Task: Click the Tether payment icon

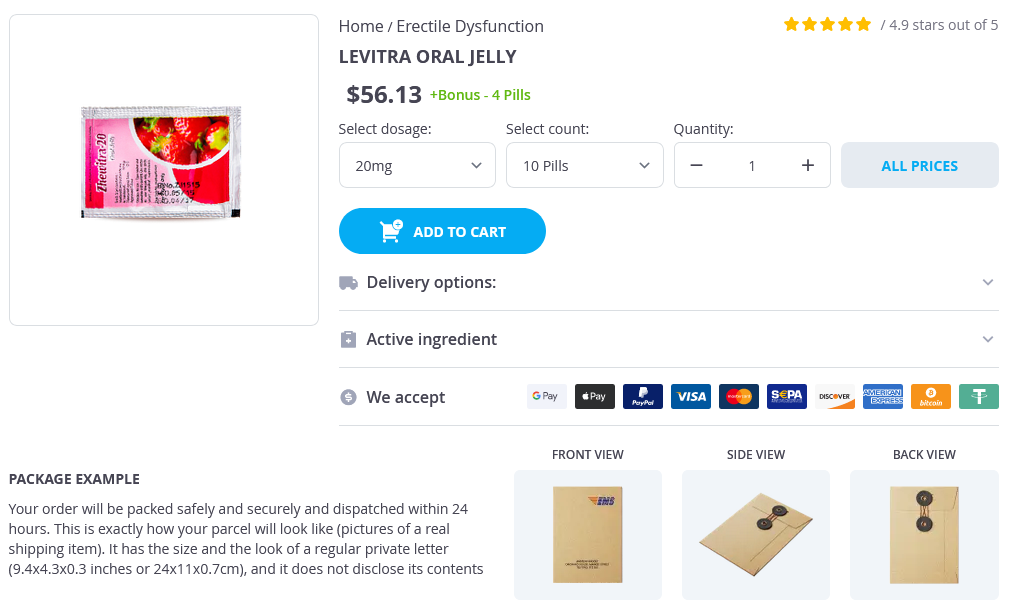Action: 979,397
